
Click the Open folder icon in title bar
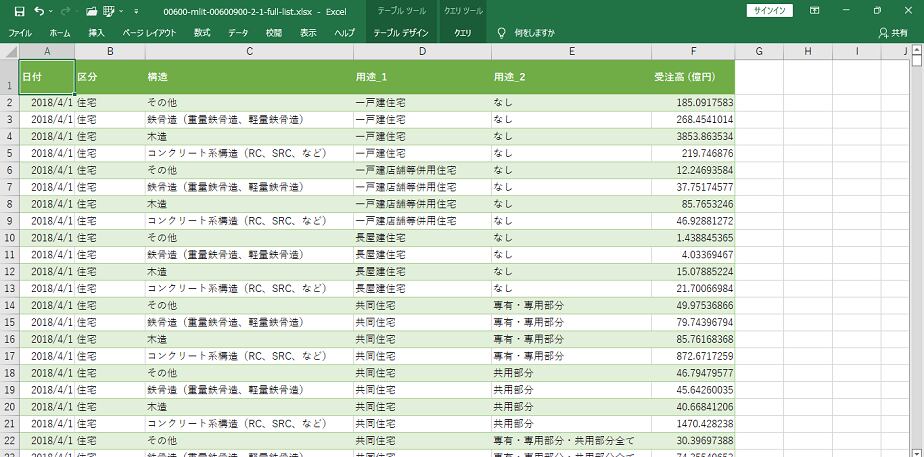(92, 11)
